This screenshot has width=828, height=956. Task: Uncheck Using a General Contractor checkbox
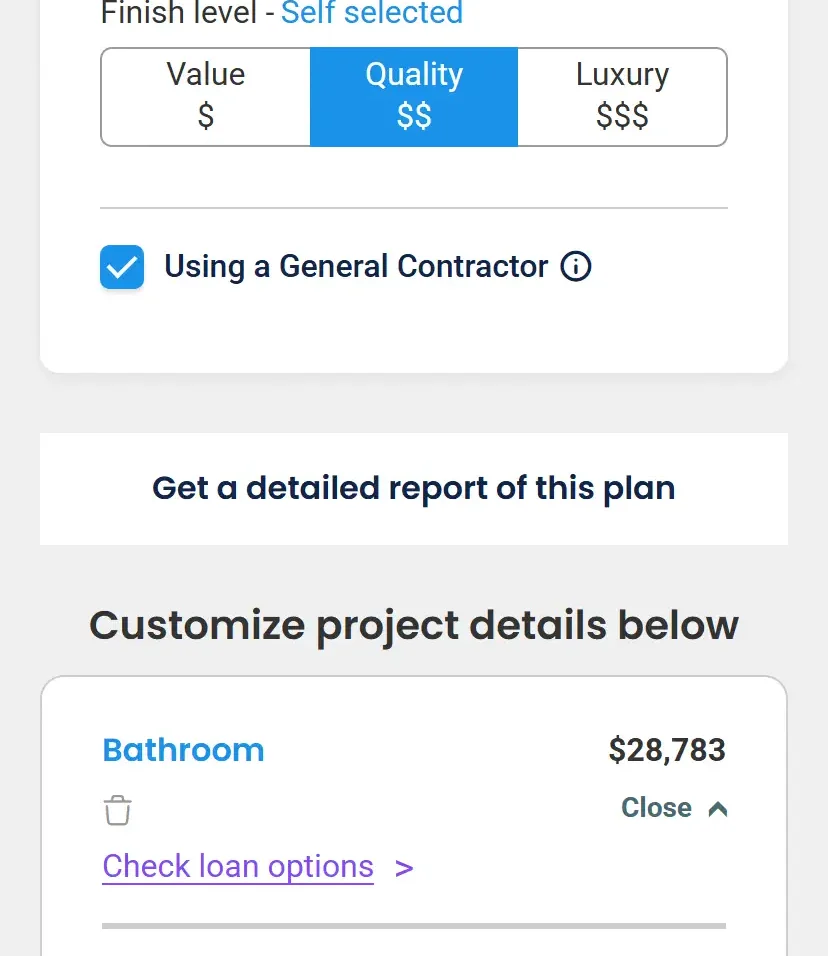[122, 267]
